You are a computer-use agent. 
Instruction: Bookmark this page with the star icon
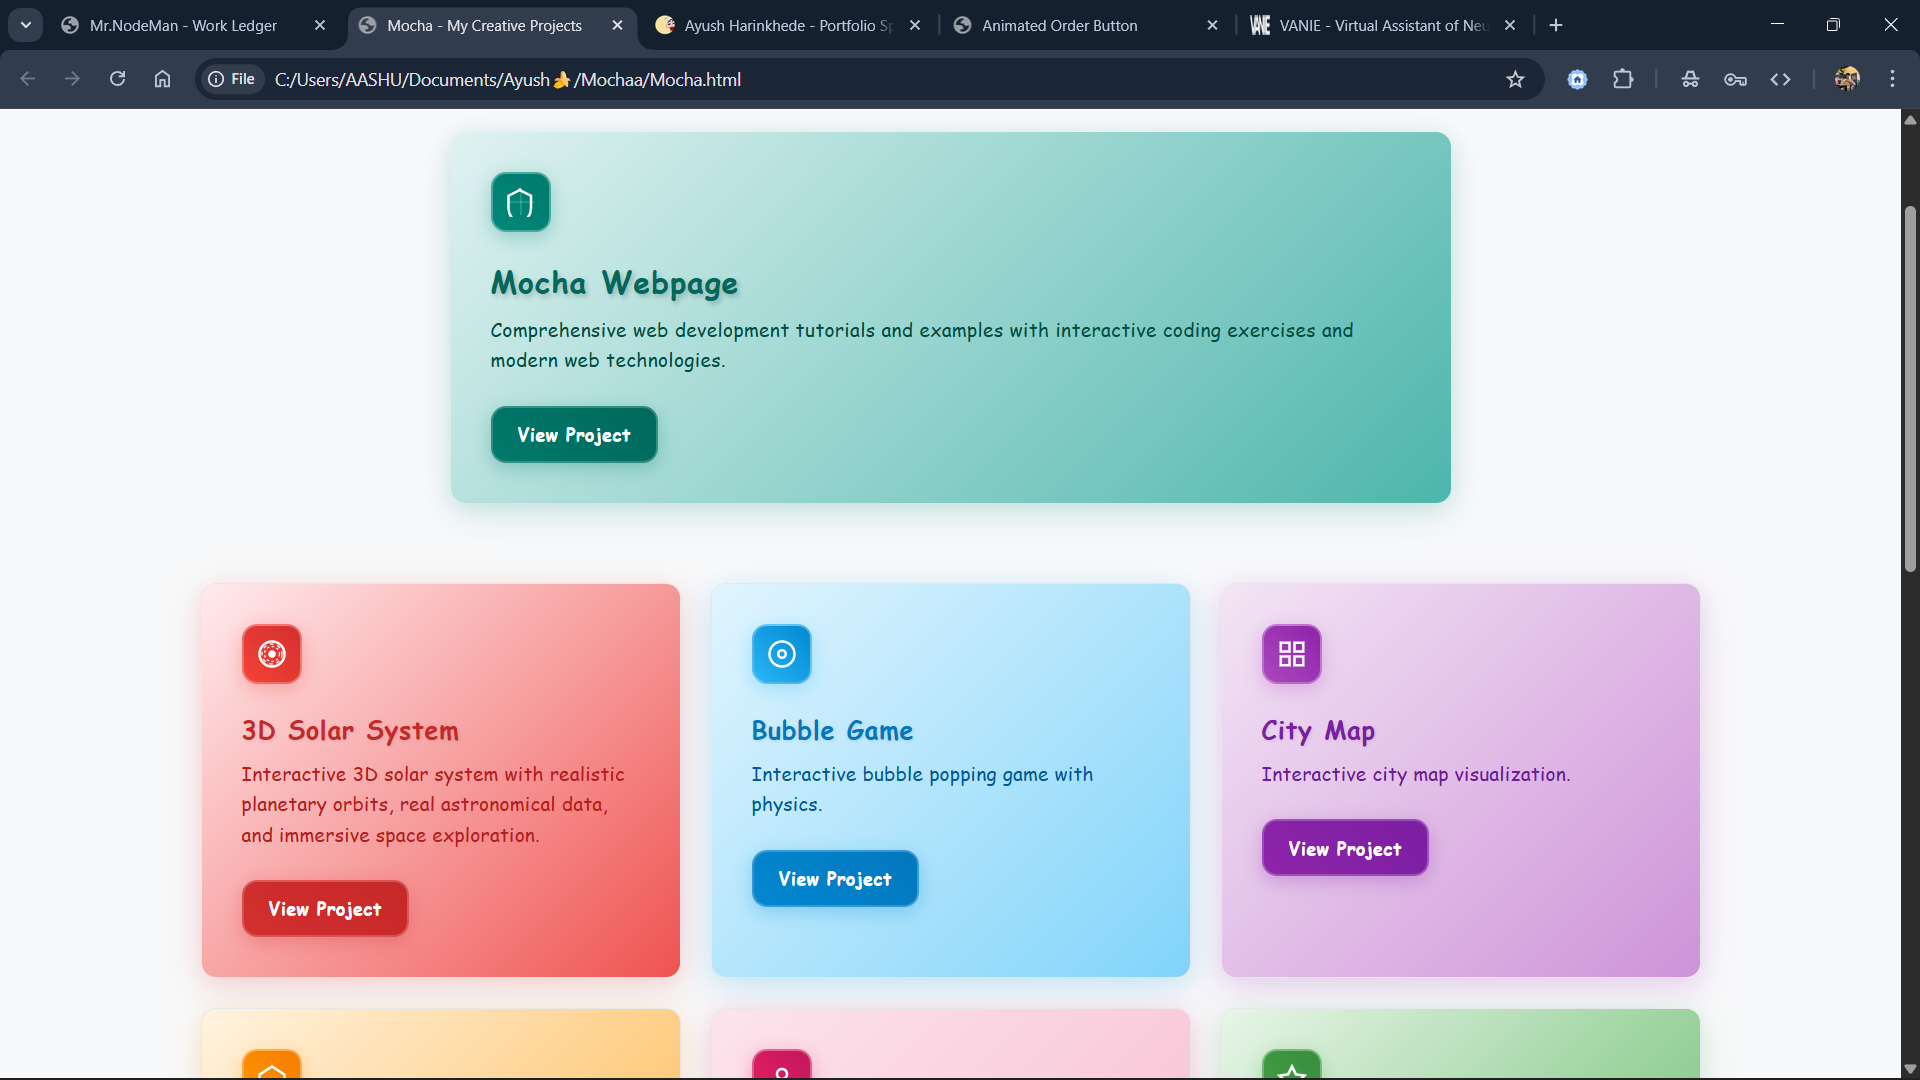[1515, 80]
